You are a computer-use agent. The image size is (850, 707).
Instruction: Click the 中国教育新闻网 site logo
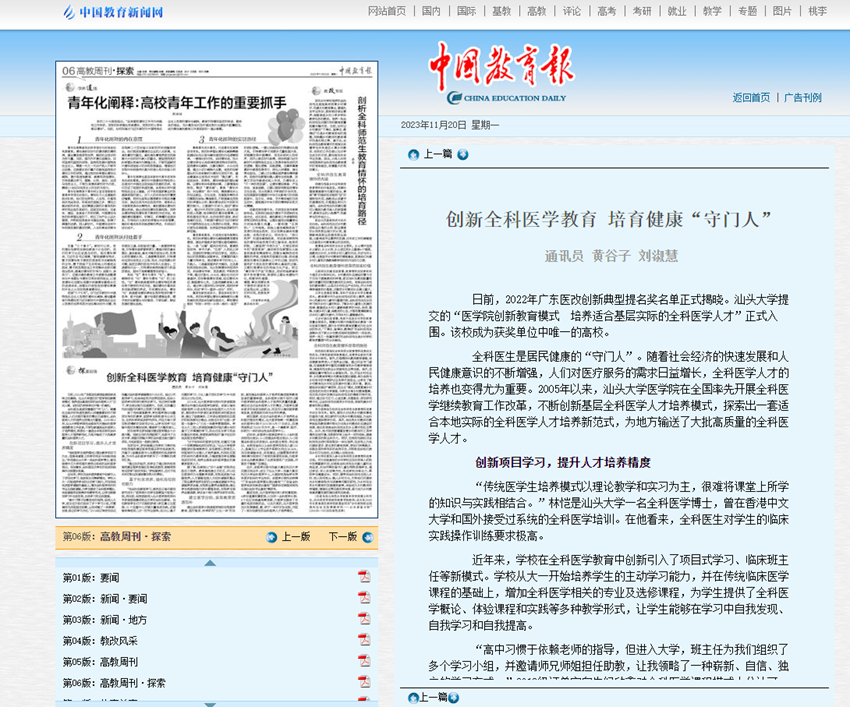[113, 12]
